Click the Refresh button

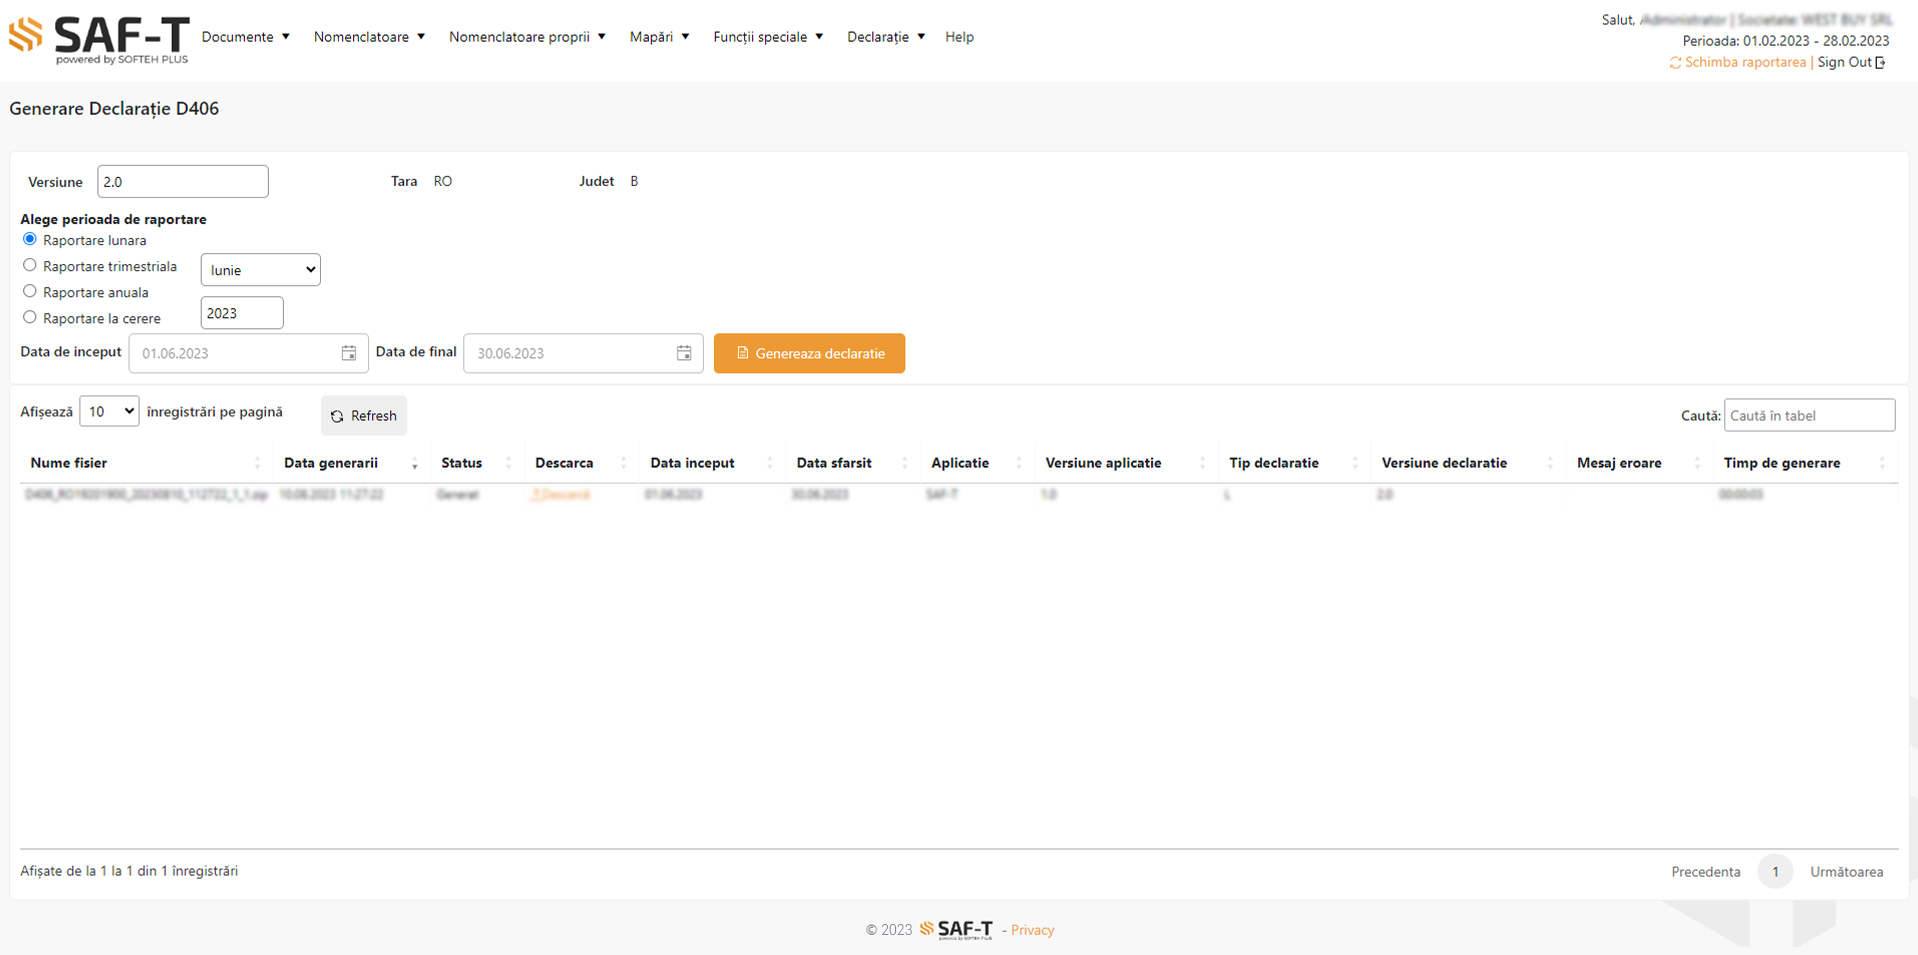click(364, 416)
